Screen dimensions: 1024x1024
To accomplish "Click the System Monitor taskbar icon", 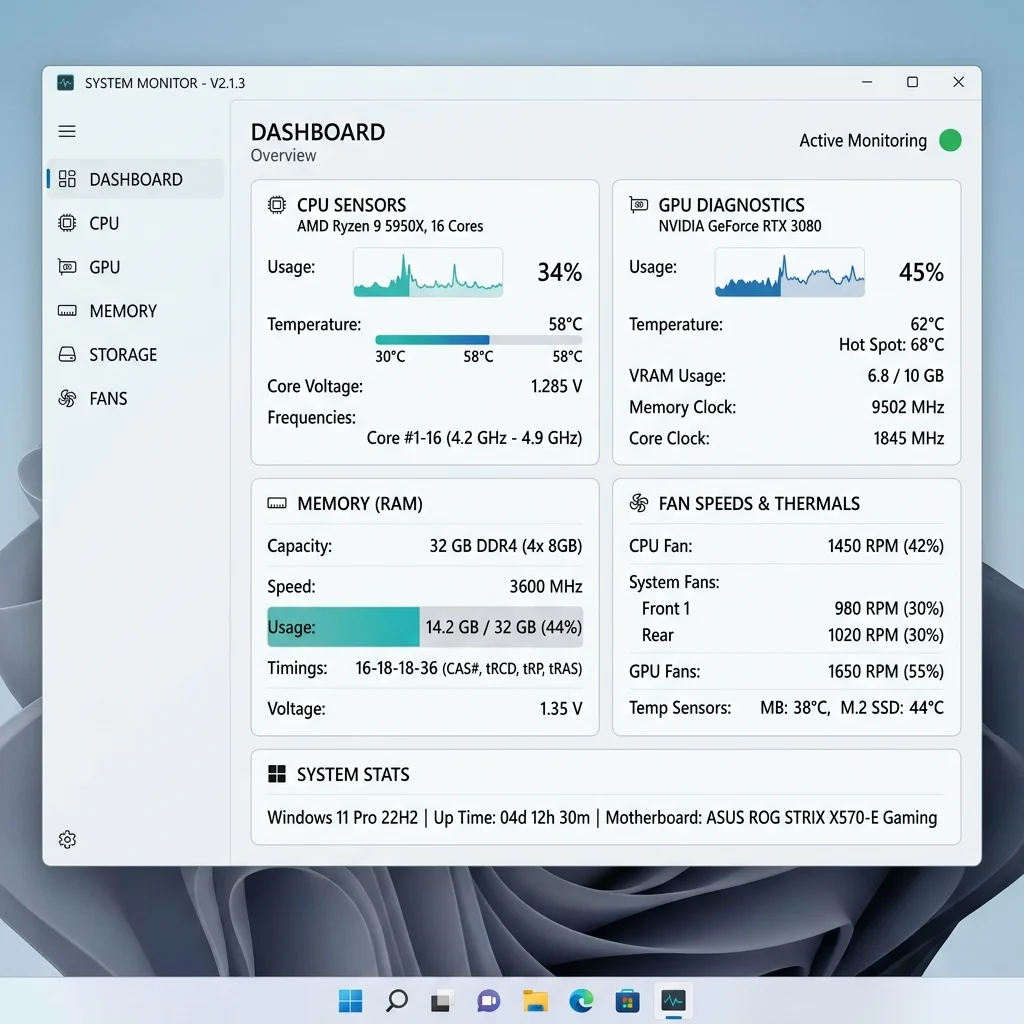I will 673,1000.
